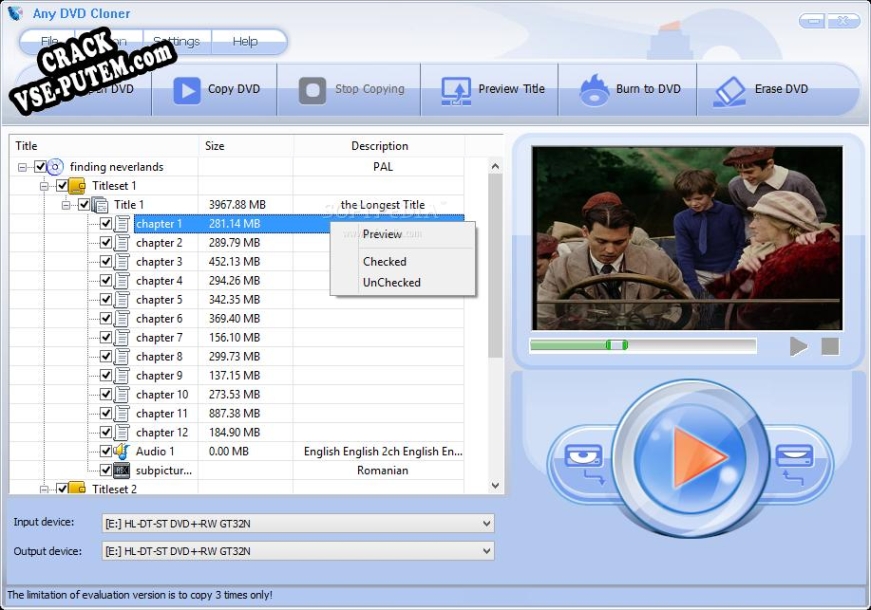
Task: Click the document icon beside chapter 9
Action: click(x=122, y=376)
